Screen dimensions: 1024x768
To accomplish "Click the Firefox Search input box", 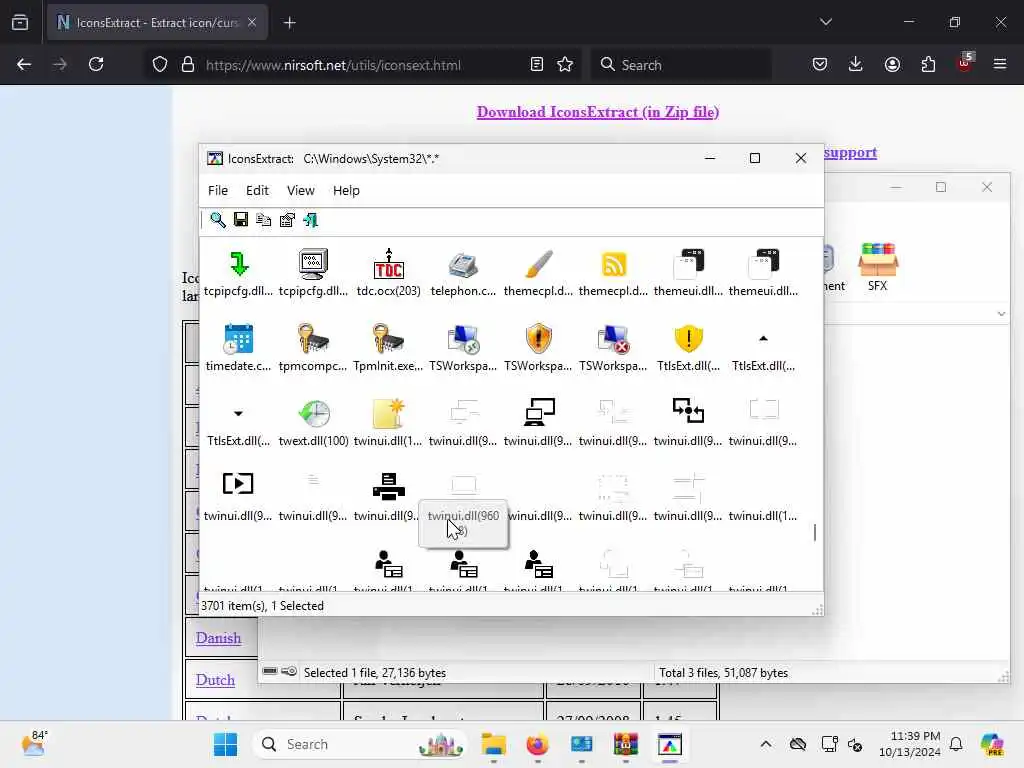I will coord(681,65).
